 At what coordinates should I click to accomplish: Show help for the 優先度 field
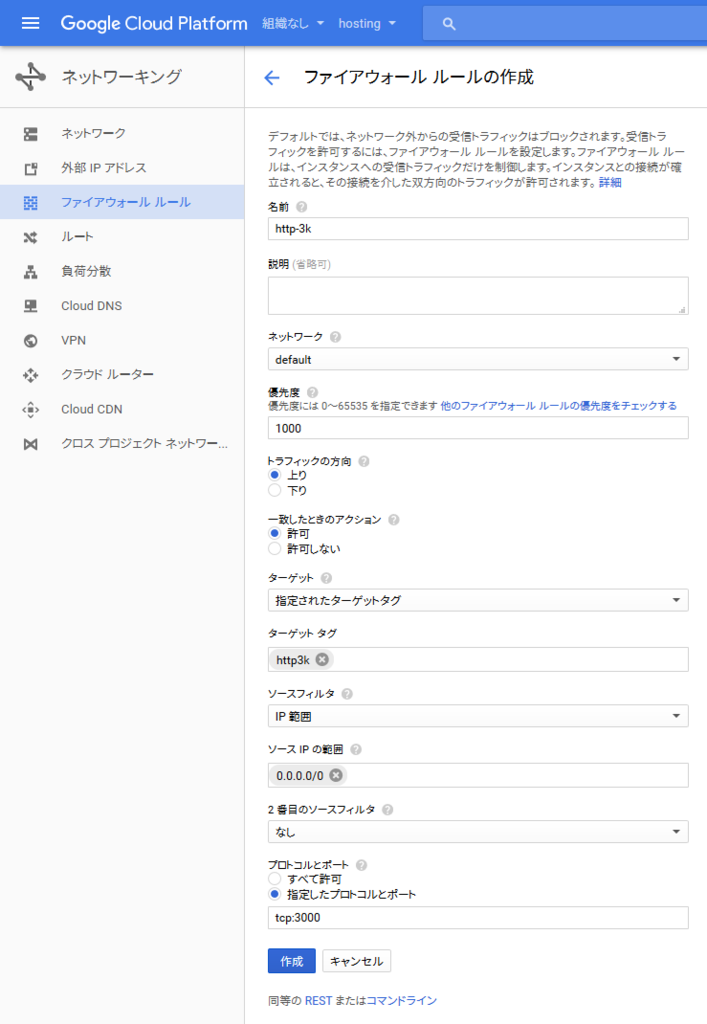pos(313,392)
